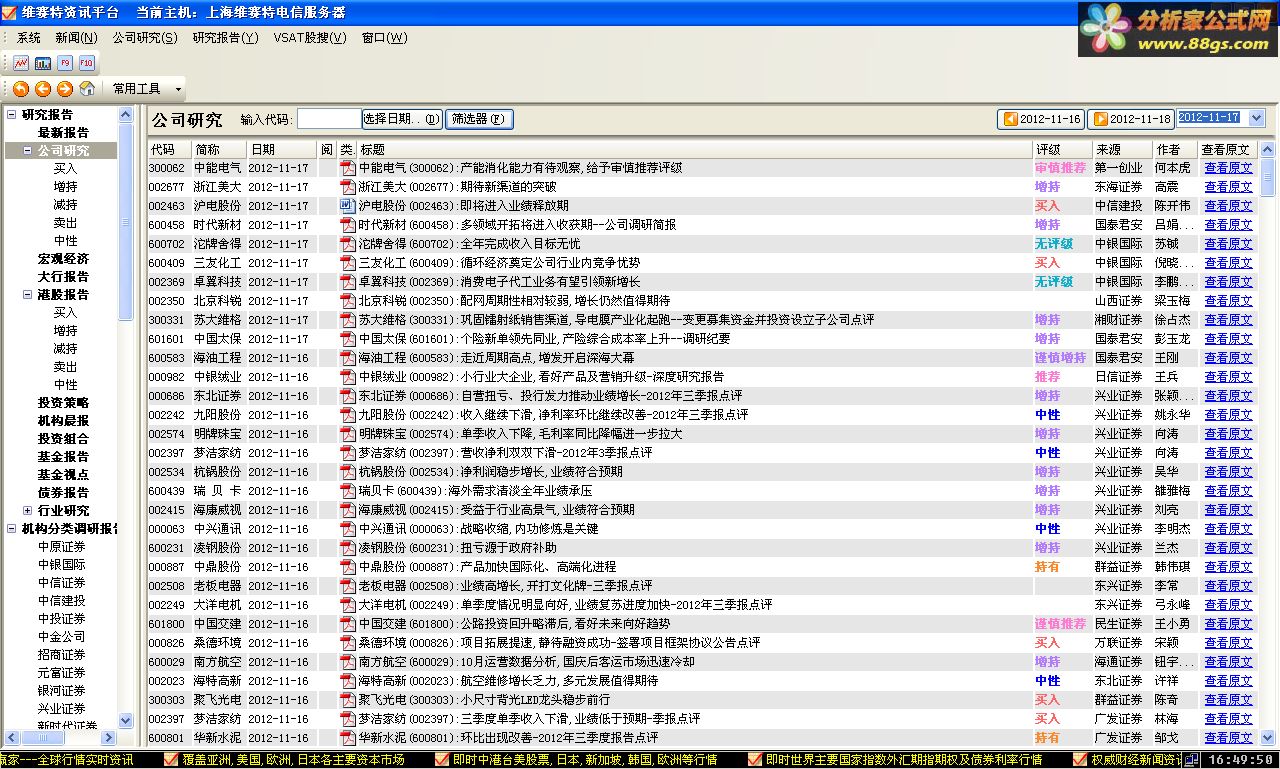
Task: Toggle ticker checkbox 即时世界主要国家指数
Action: 756,760
